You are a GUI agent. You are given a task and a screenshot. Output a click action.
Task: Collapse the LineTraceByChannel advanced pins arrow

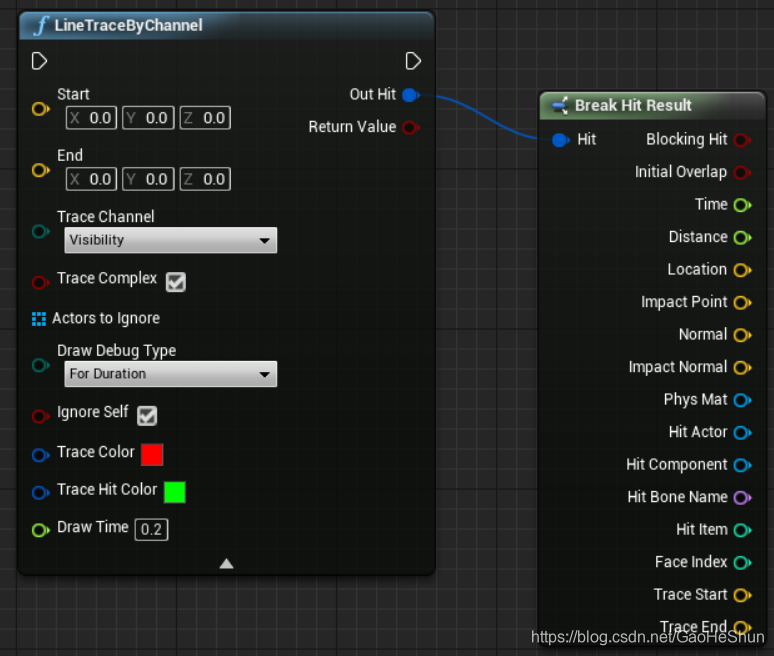[227, 564]
